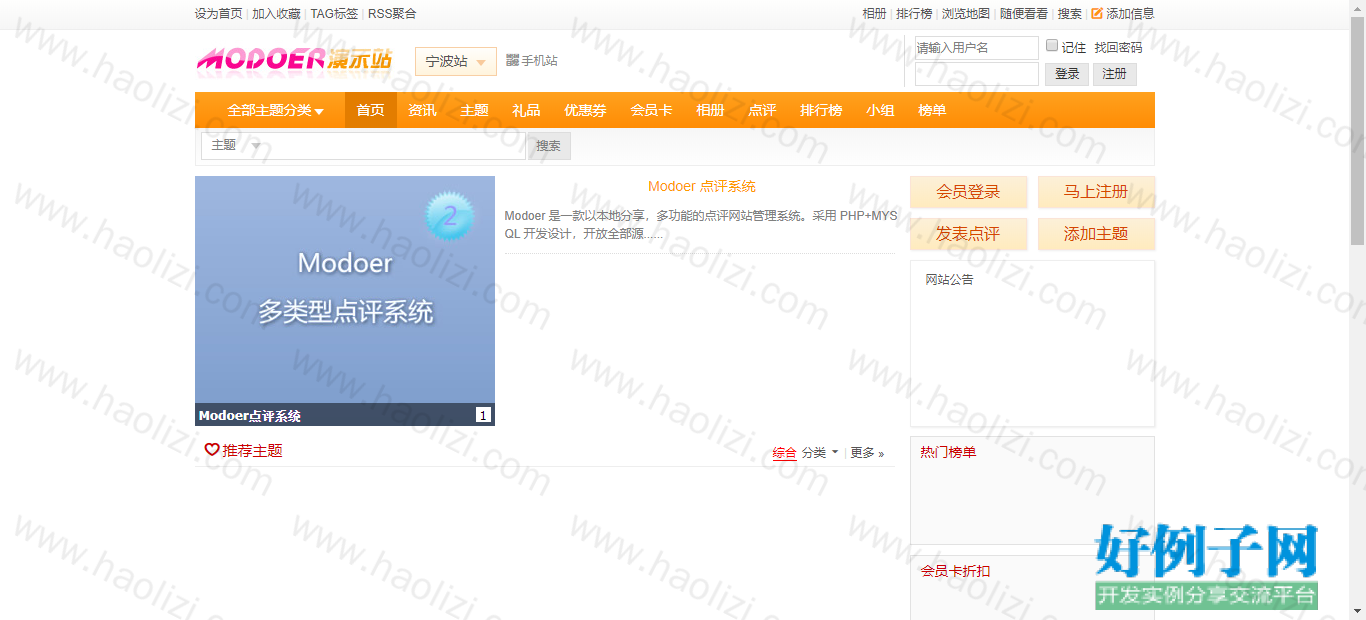Select the 综合 sort tab
The width and height of the screenshot is (1366, 620).
pos(785,453)
